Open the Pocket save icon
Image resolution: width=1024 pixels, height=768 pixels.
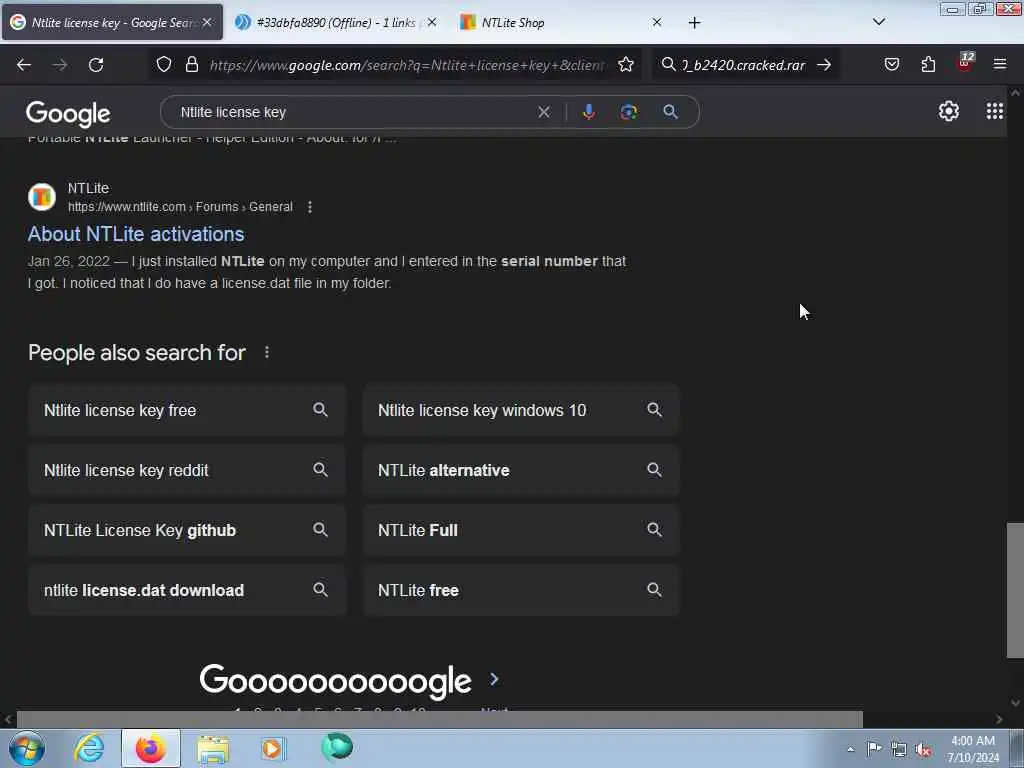891,64
